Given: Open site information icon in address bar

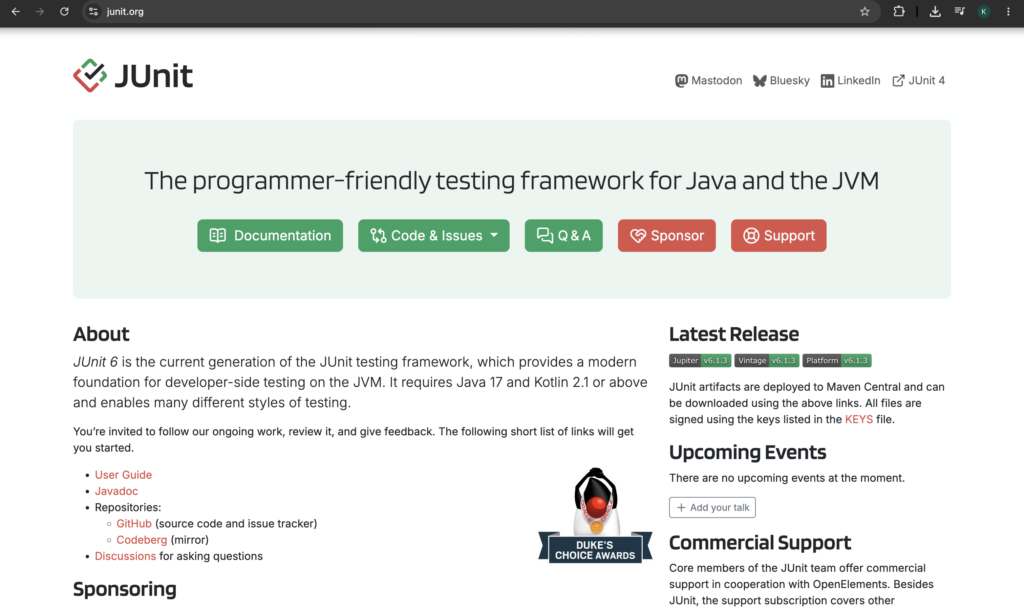Looking at the screenshot, I should (93, 11).
